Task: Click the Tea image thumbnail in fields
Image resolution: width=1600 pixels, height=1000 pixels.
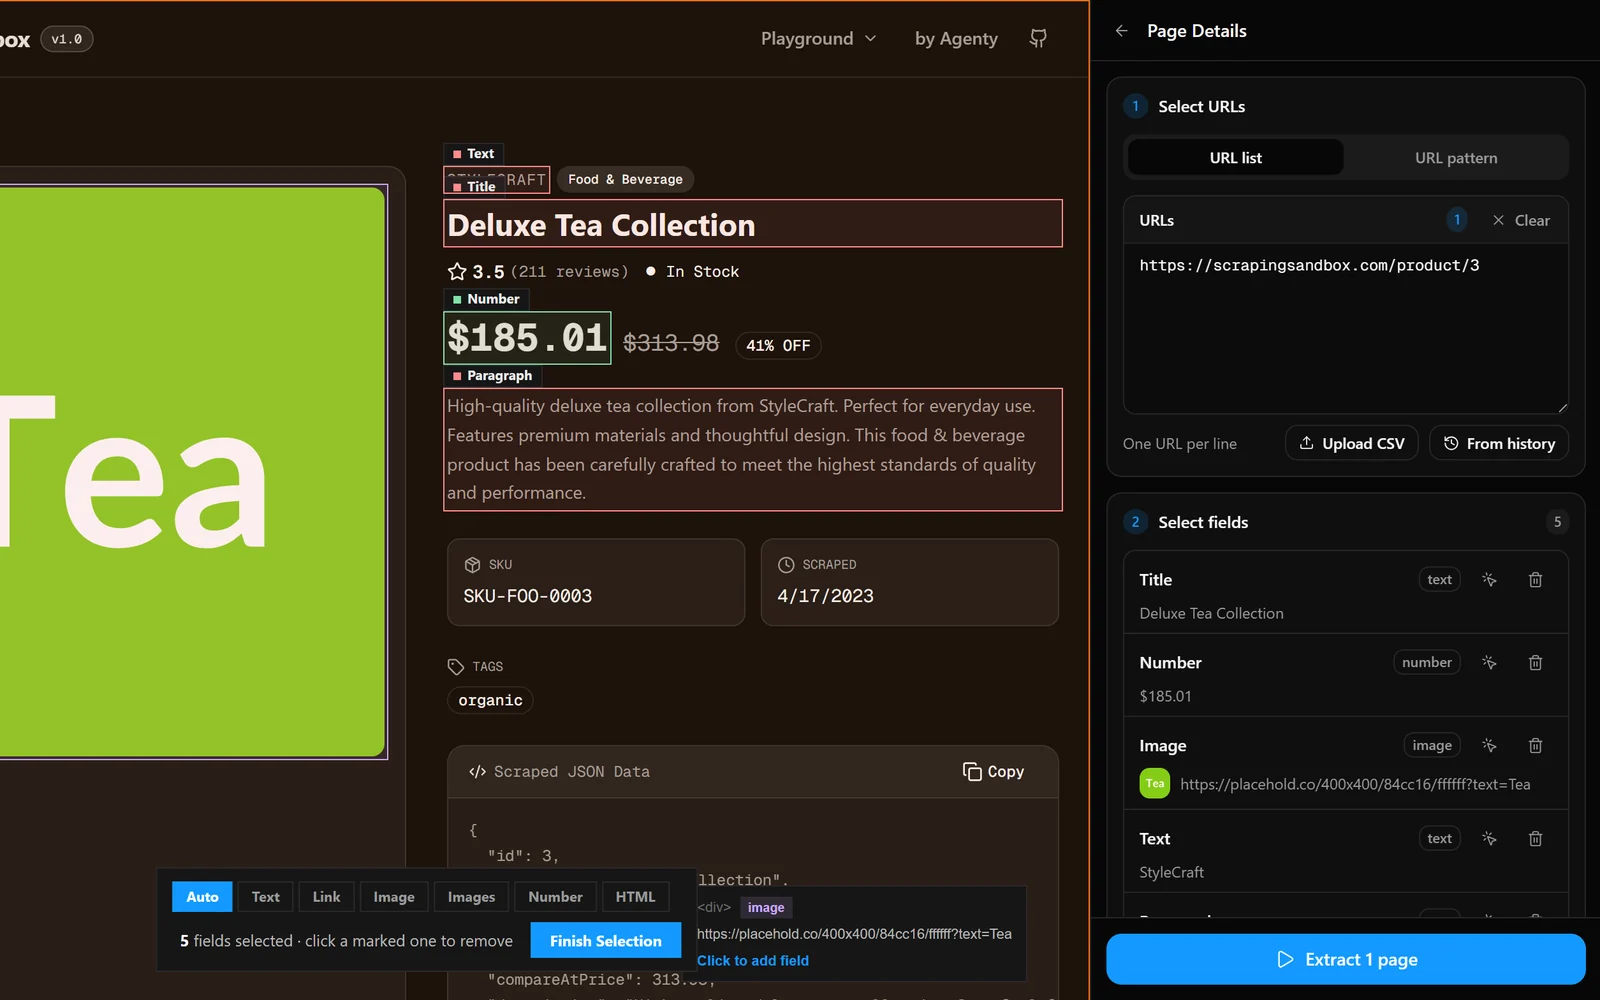Action: pos(1155,784)
